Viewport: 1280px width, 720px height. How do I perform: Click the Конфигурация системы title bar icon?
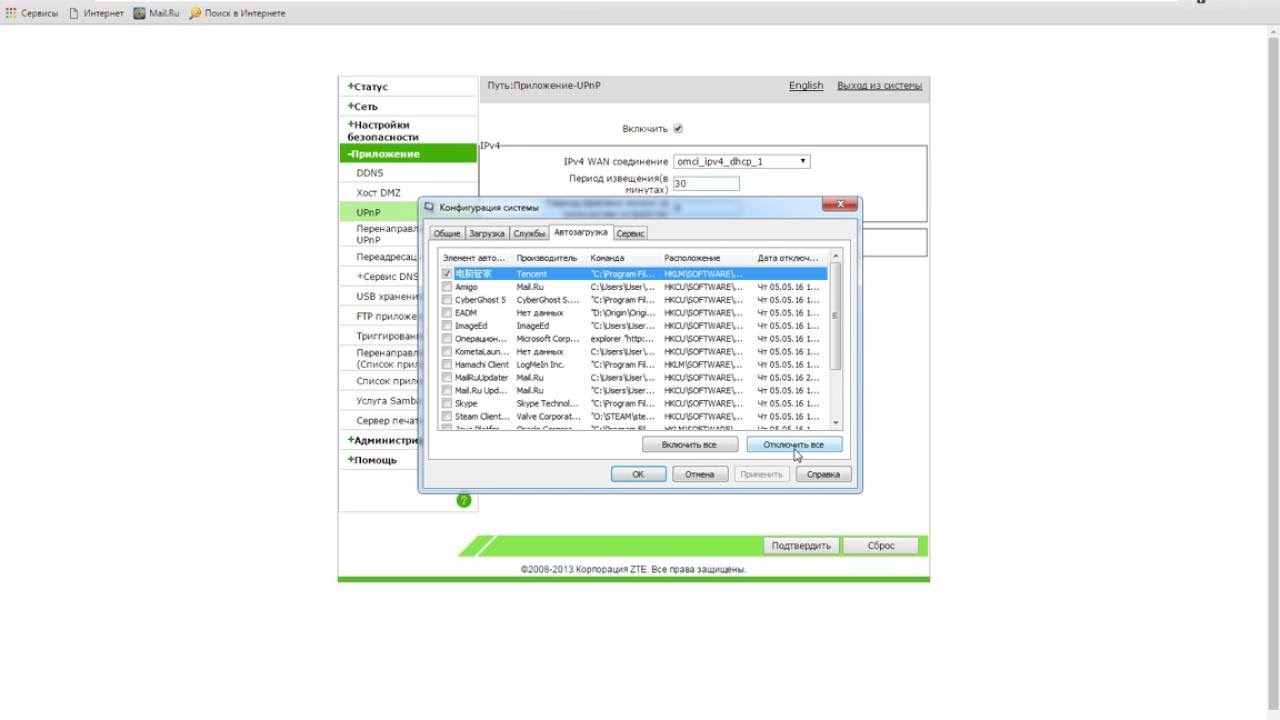tap(429, 207)
